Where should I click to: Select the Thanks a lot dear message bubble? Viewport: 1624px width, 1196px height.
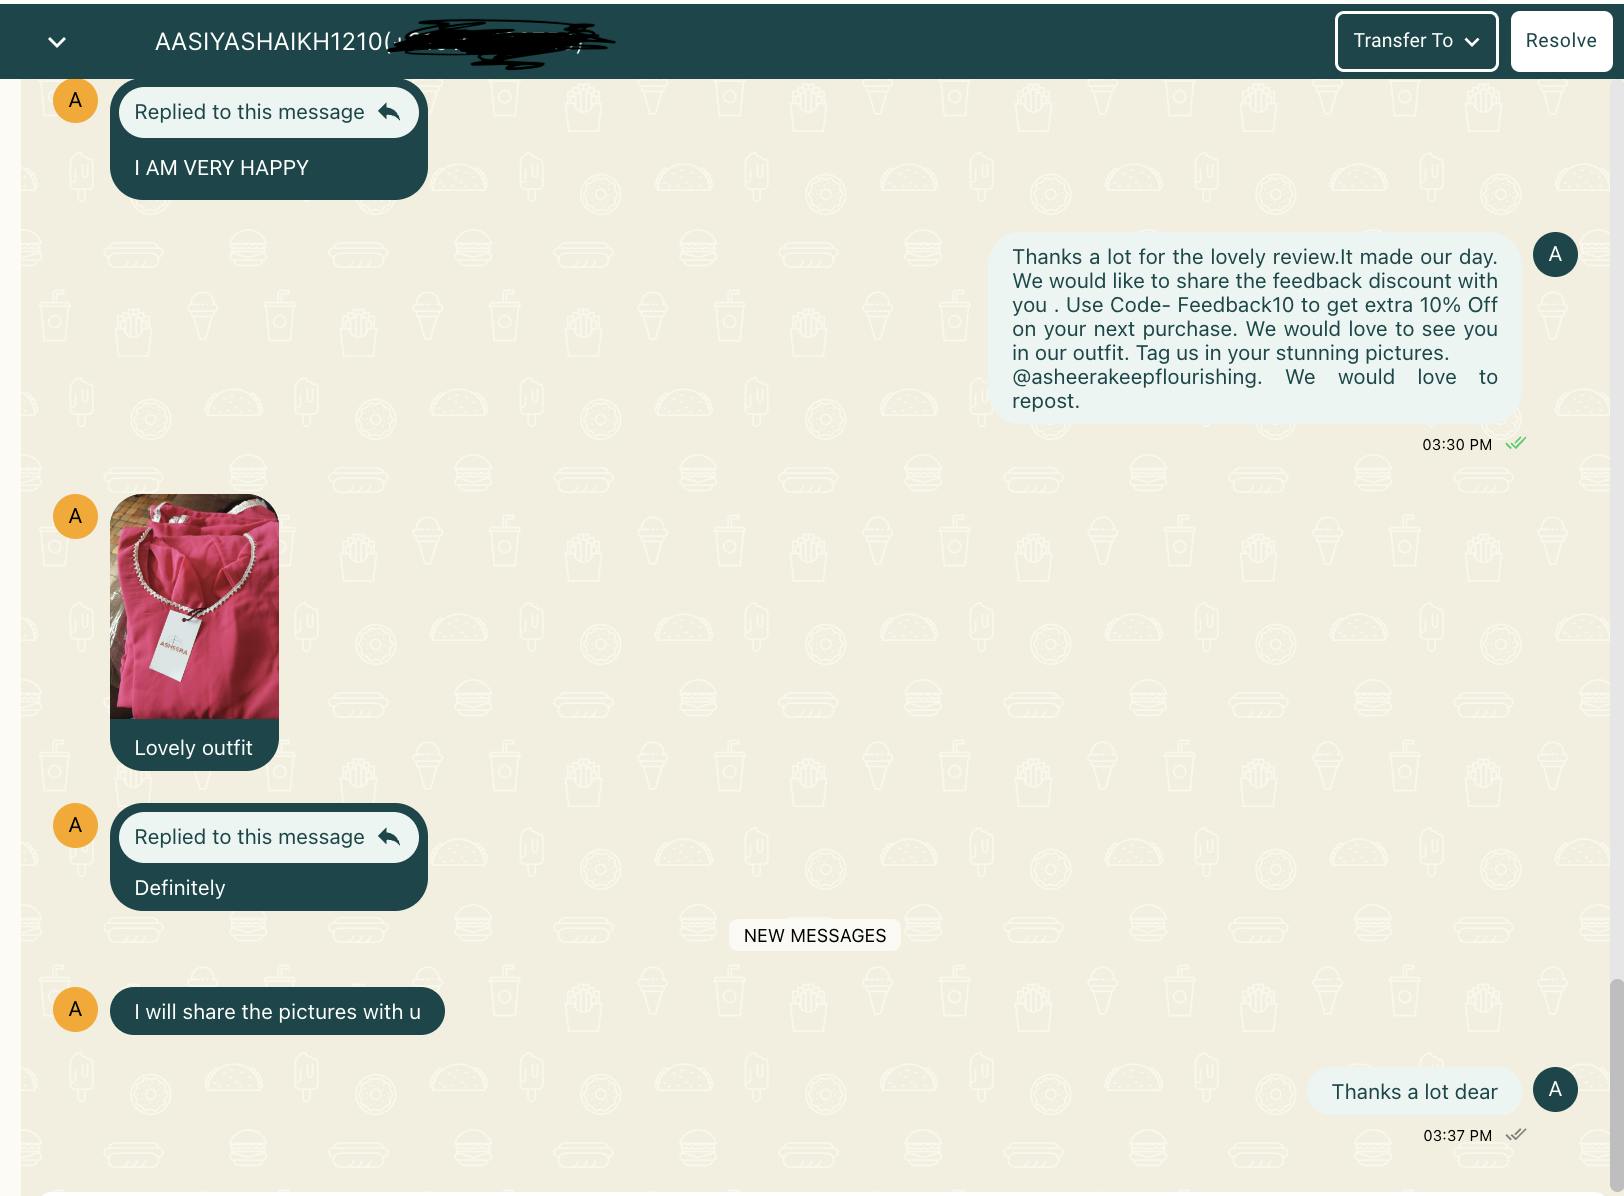pyautogui.click(x=1413, y=1092)
